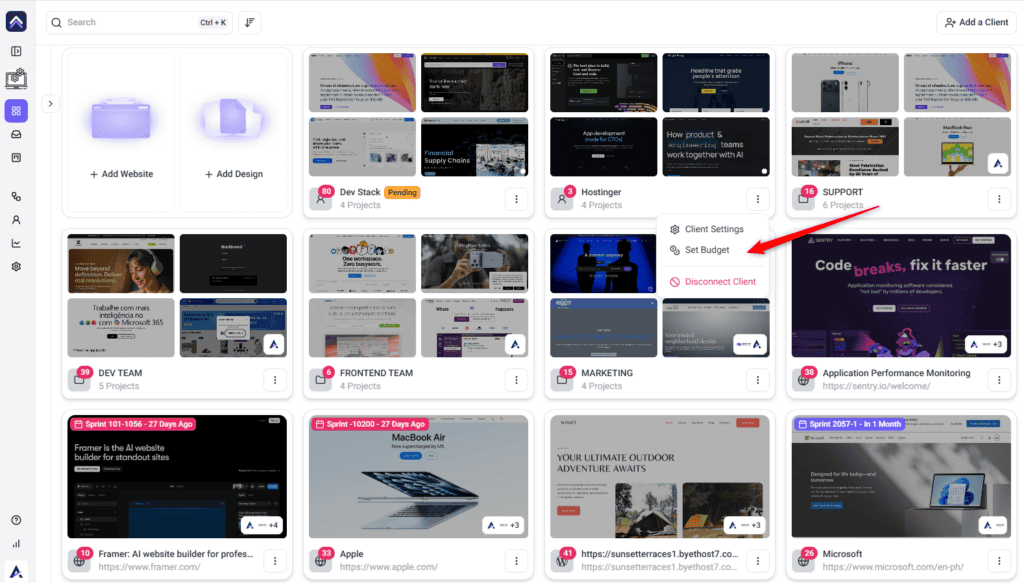Open the analytics chart sidebar icon

[16, 244]
